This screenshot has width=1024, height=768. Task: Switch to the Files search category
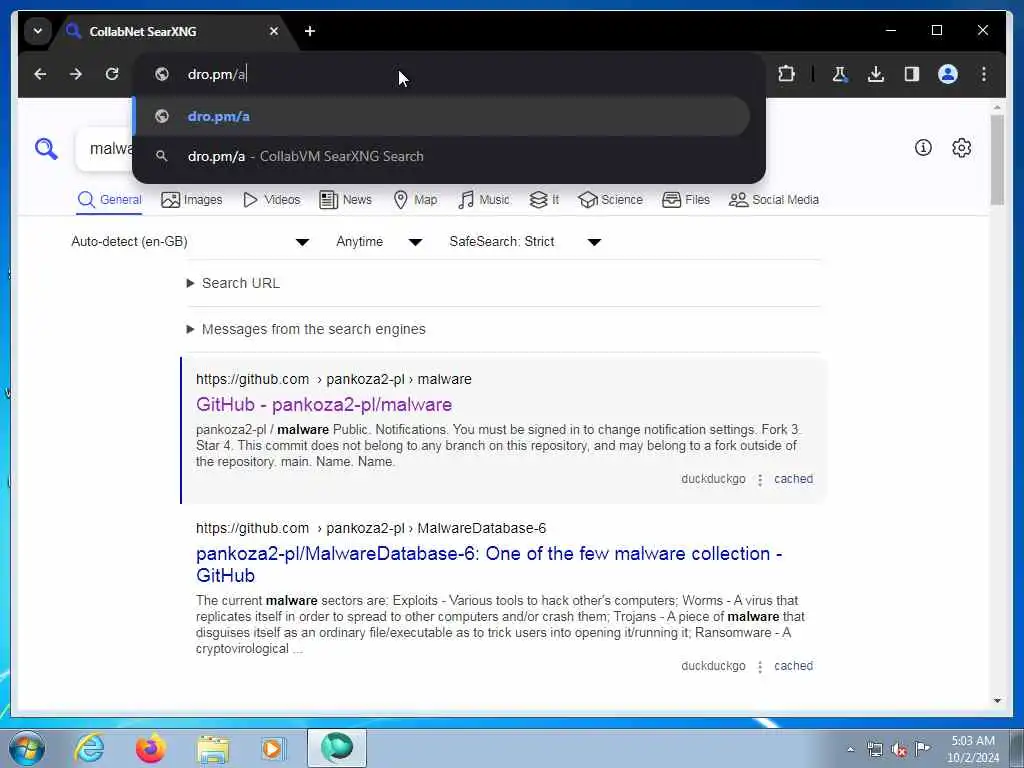pos(686,200)
